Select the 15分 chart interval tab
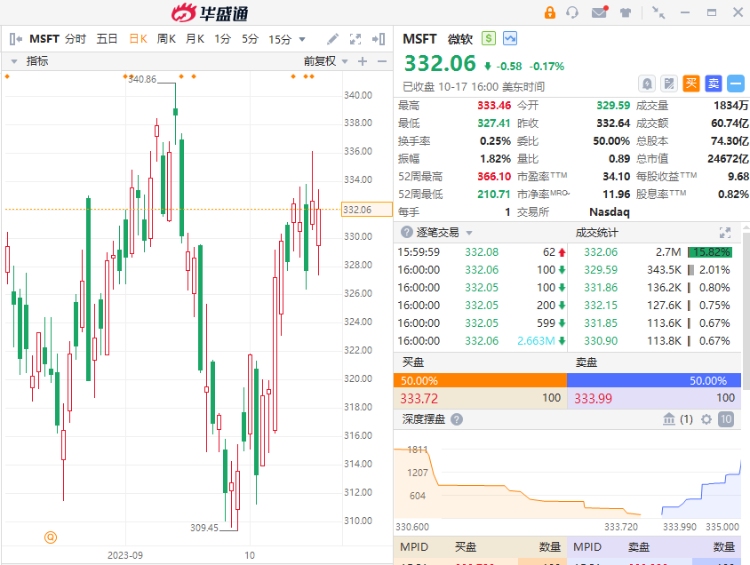This screenshot has width=750, height=565. pyautogui.click(x=280, y=39)
